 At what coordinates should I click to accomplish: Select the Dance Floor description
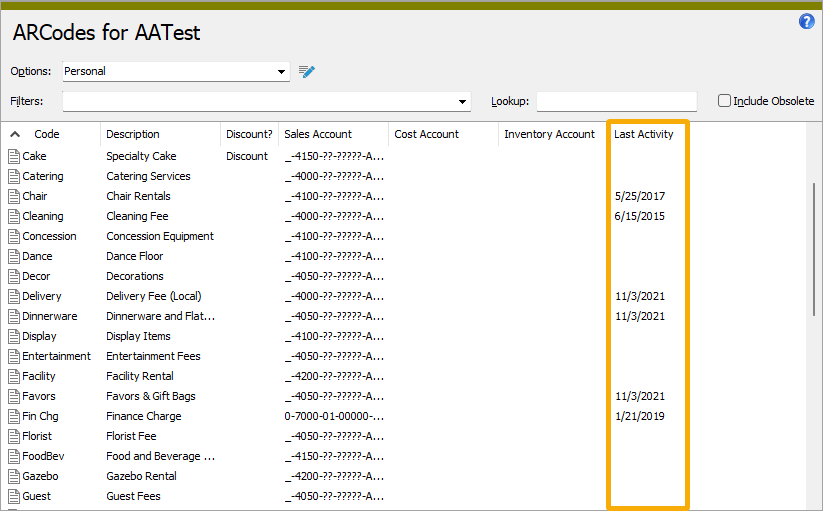click(134, 256)
